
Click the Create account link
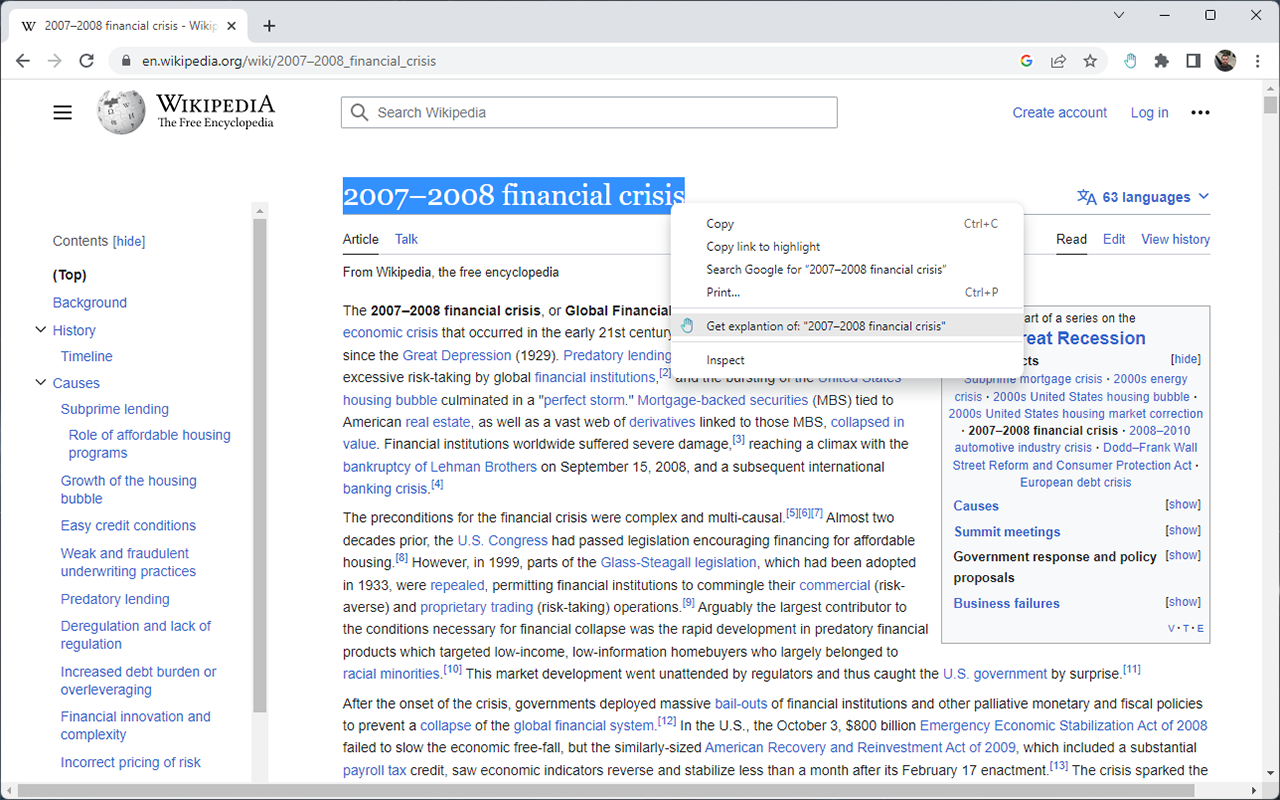pos(1059,112)
